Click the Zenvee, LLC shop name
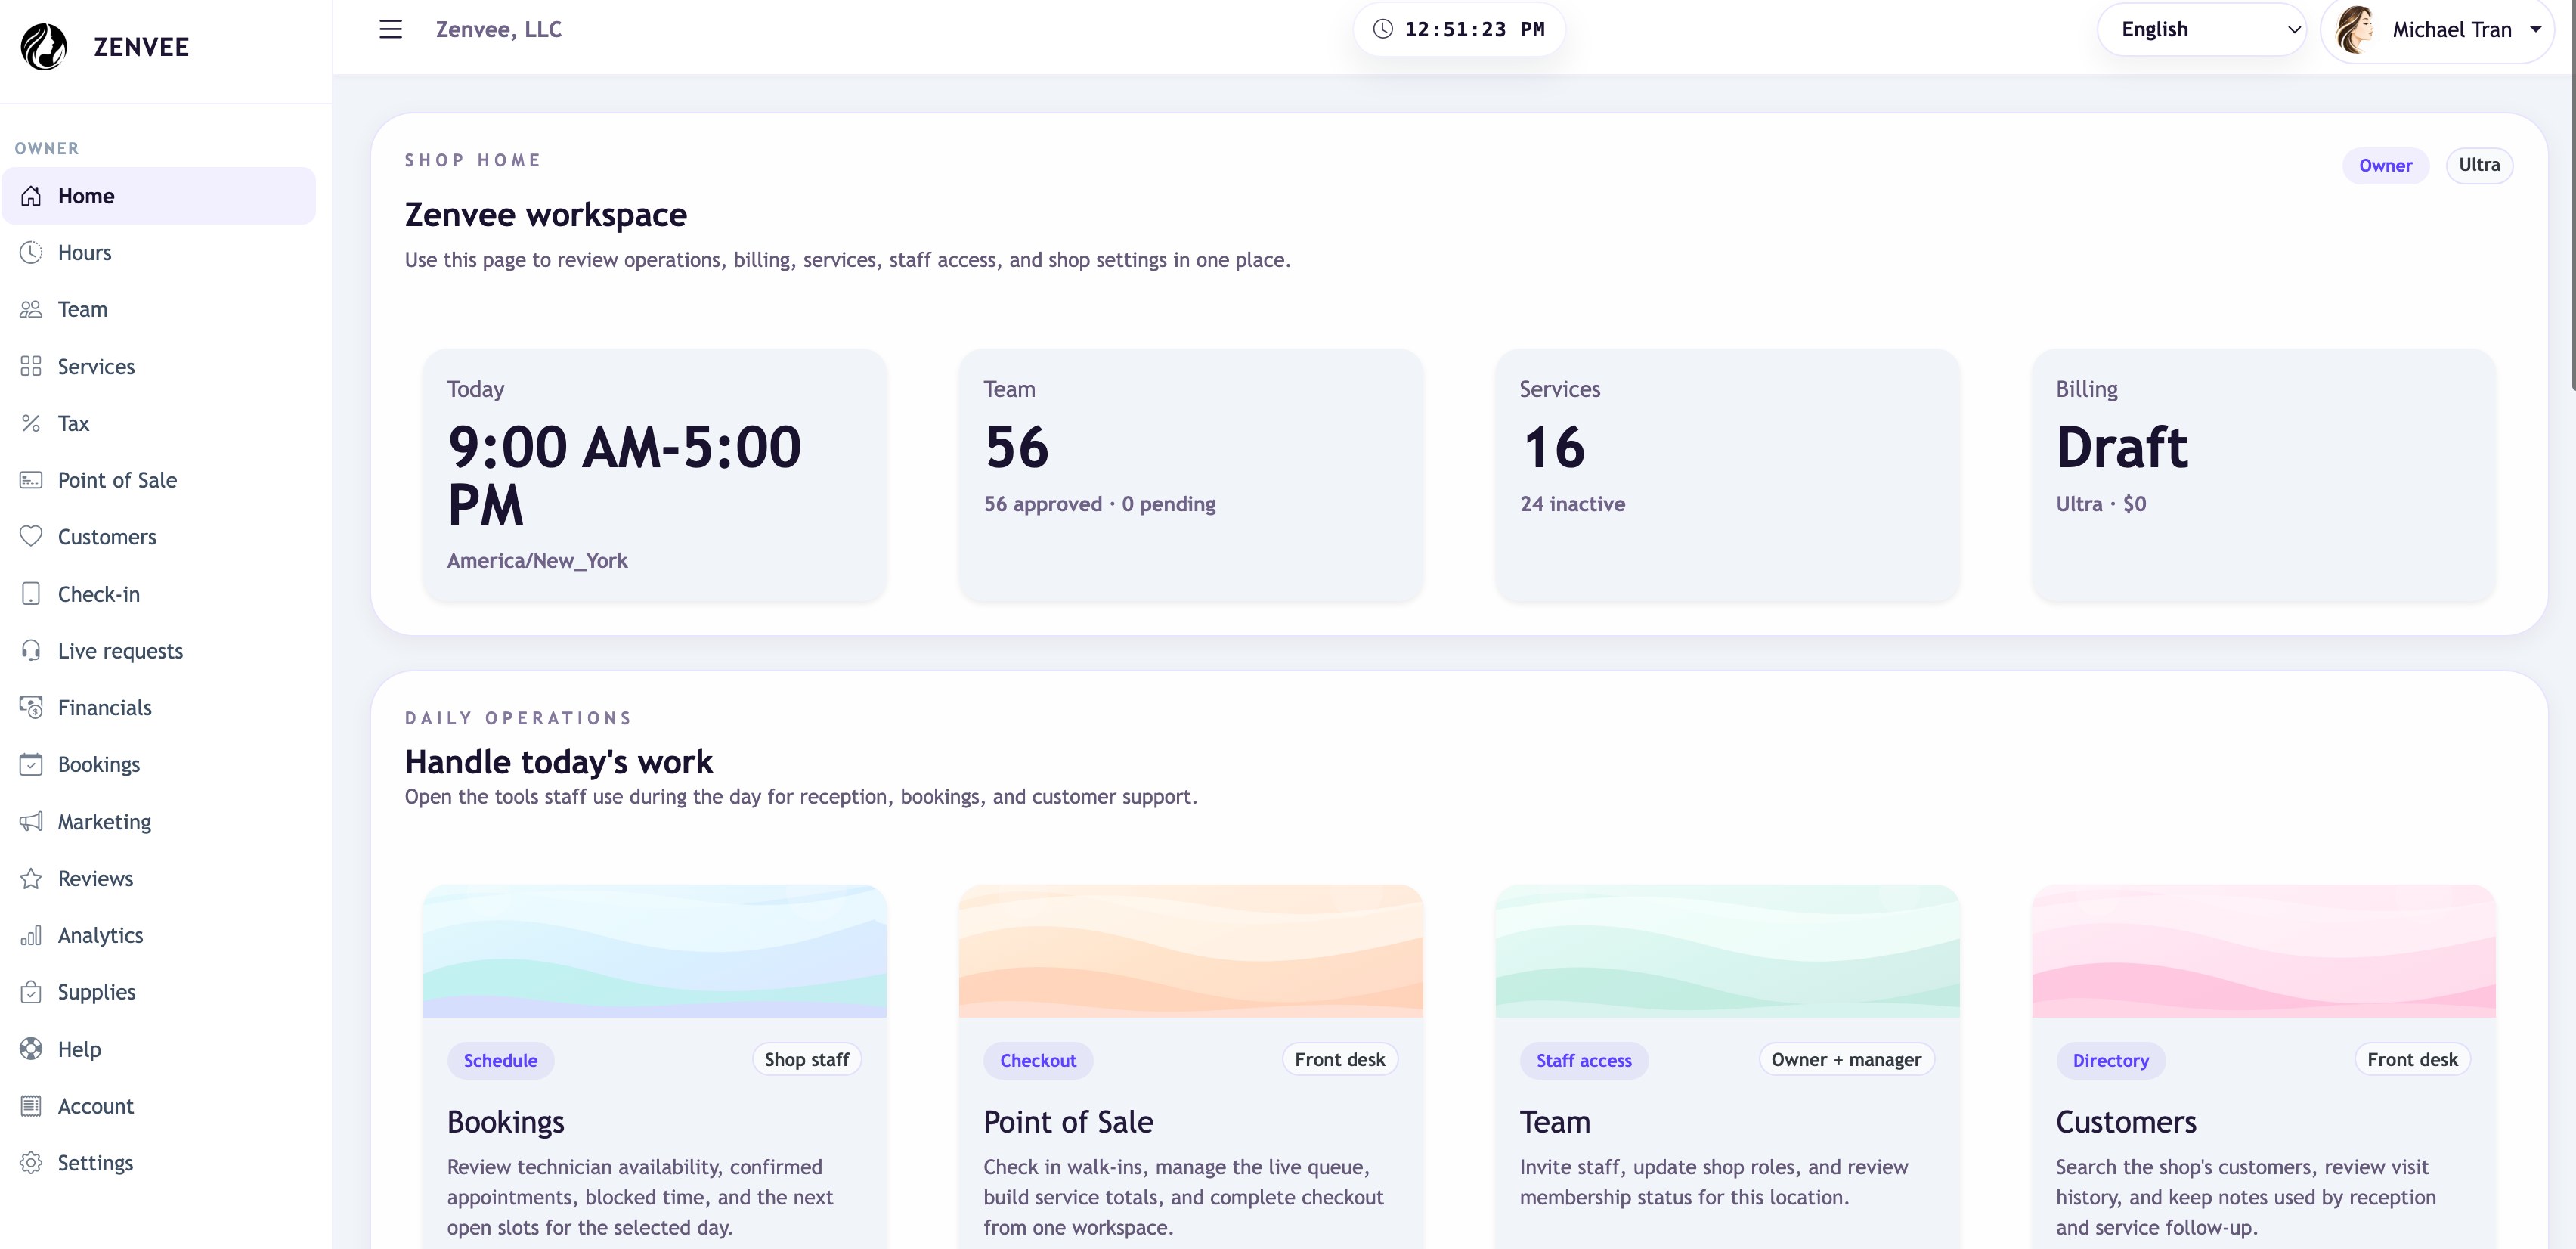This screenshot has width=2576, height=1249. pos(498,29)
